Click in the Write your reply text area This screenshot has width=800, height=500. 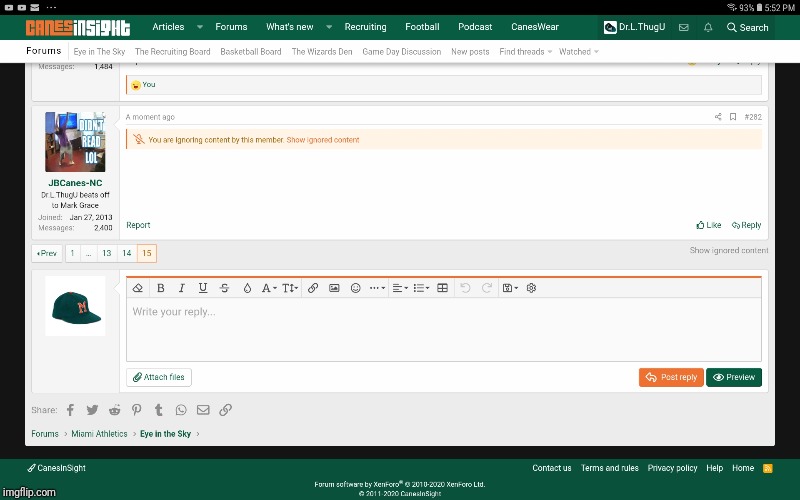tap(443, 330)
